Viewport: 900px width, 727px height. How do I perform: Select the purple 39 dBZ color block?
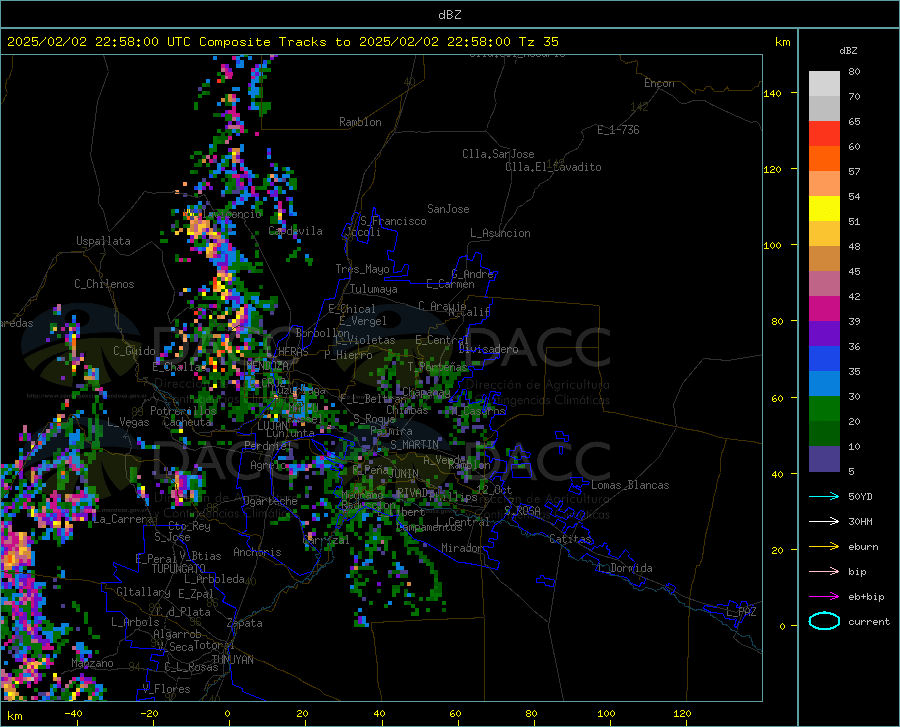[824, 334]
